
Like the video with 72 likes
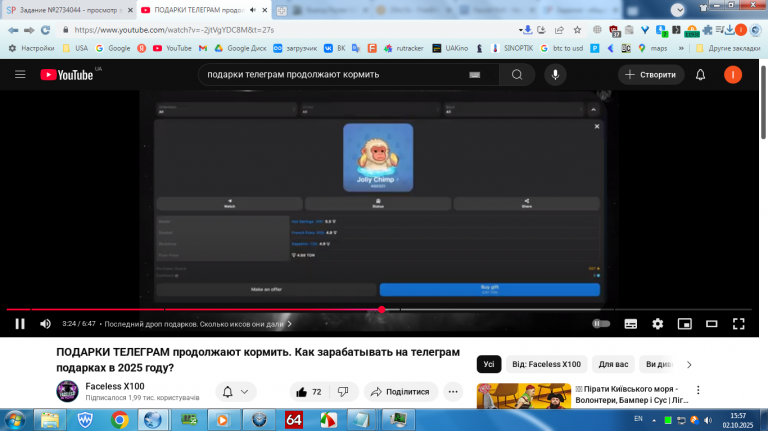click(309, 392)
